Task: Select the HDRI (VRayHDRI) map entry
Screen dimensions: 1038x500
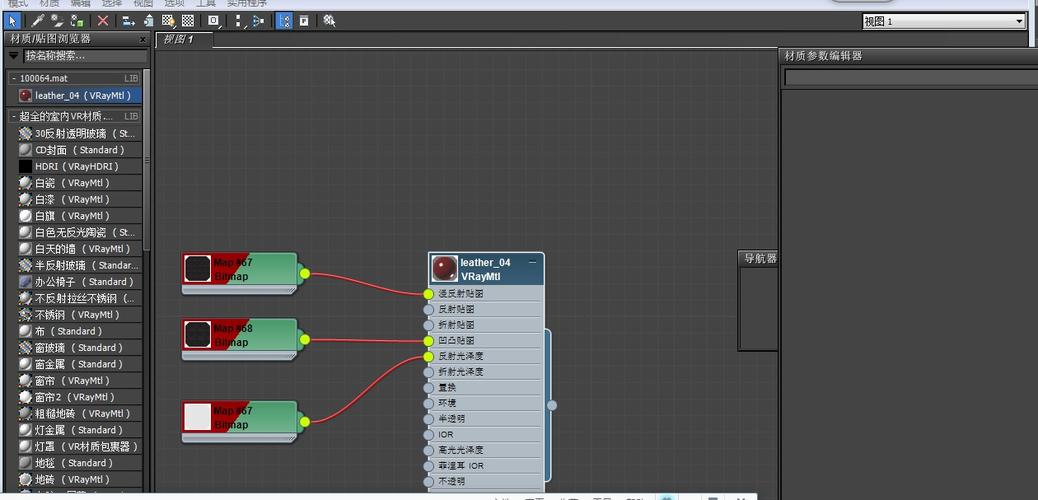Action: [x=76, y=166]
